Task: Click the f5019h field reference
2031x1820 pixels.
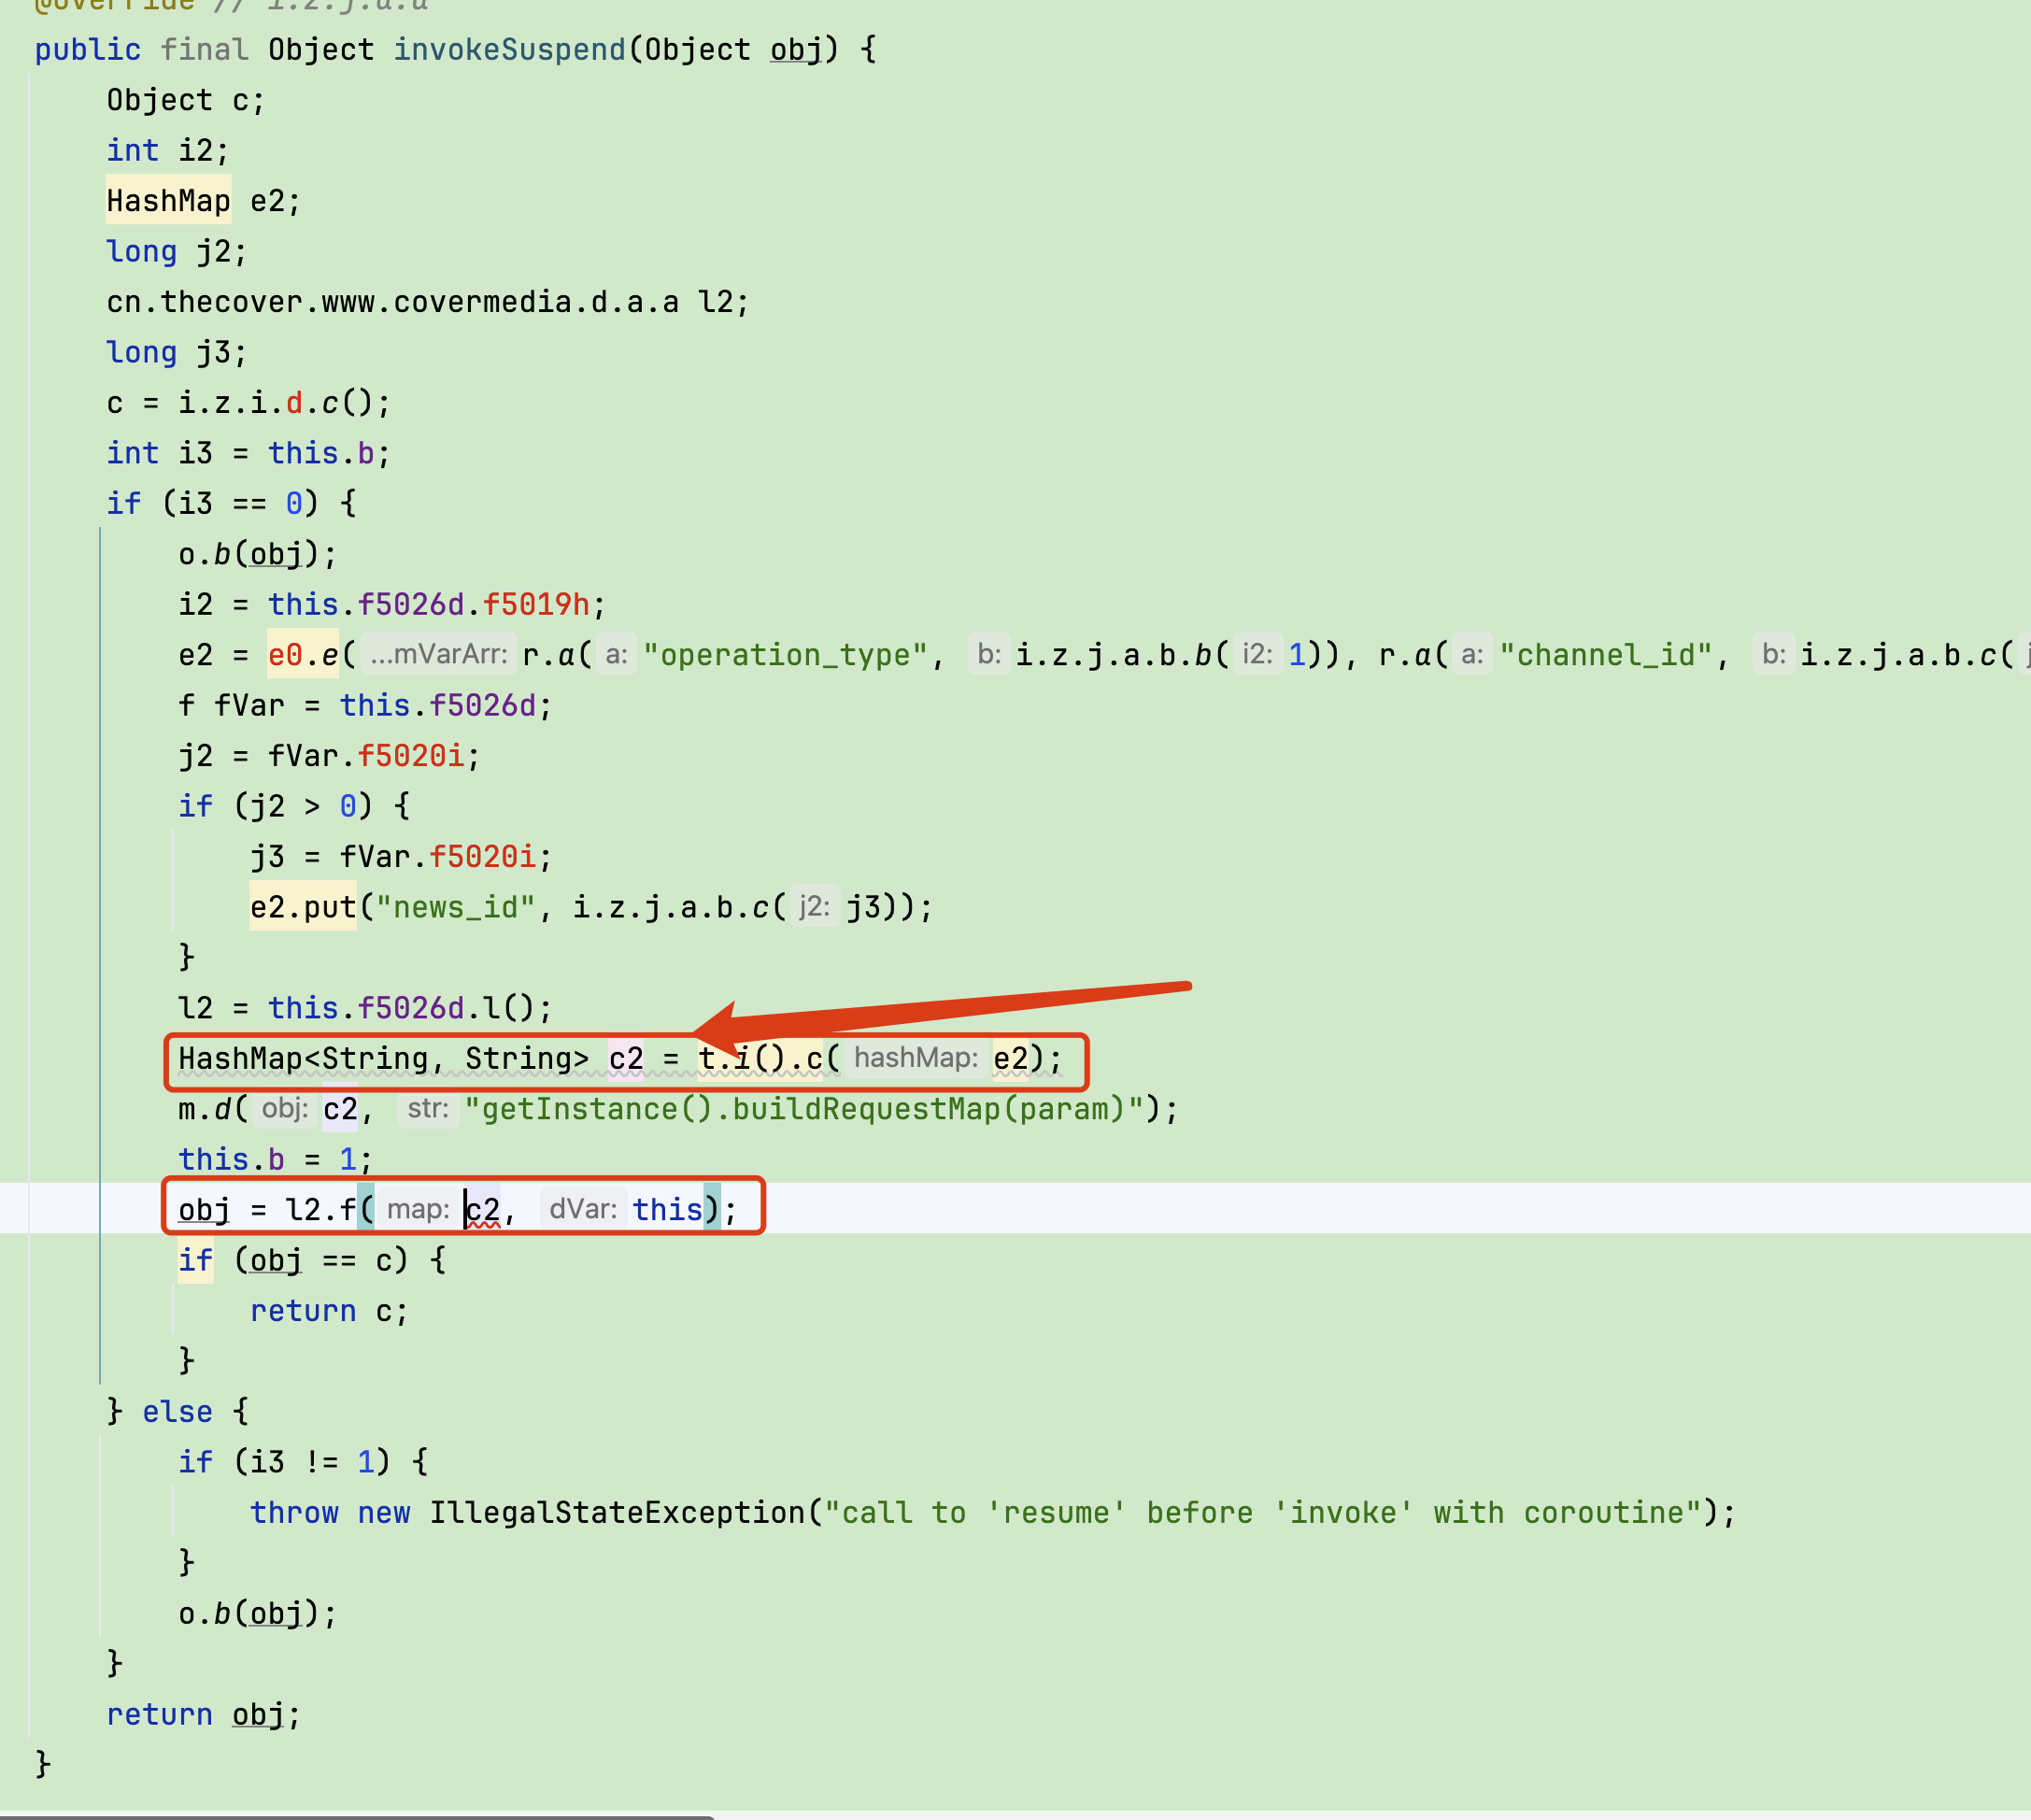Action: (x=536, y=605)
